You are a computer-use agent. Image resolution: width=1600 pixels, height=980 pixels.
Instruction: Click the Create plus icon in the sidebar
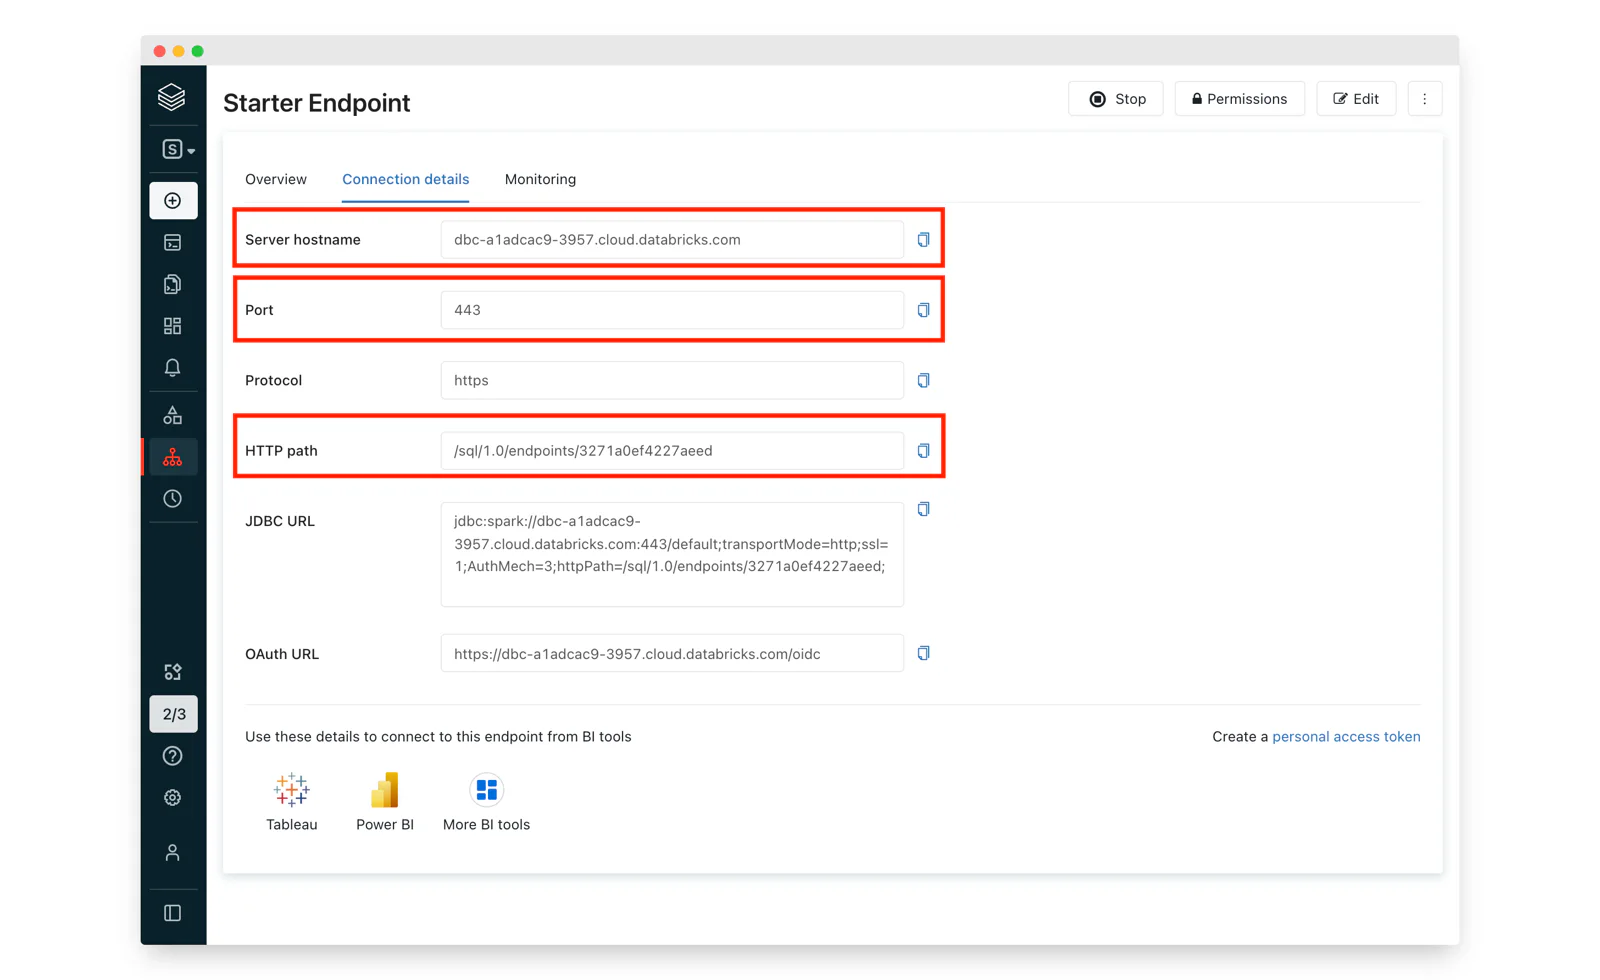click(173, 201)
